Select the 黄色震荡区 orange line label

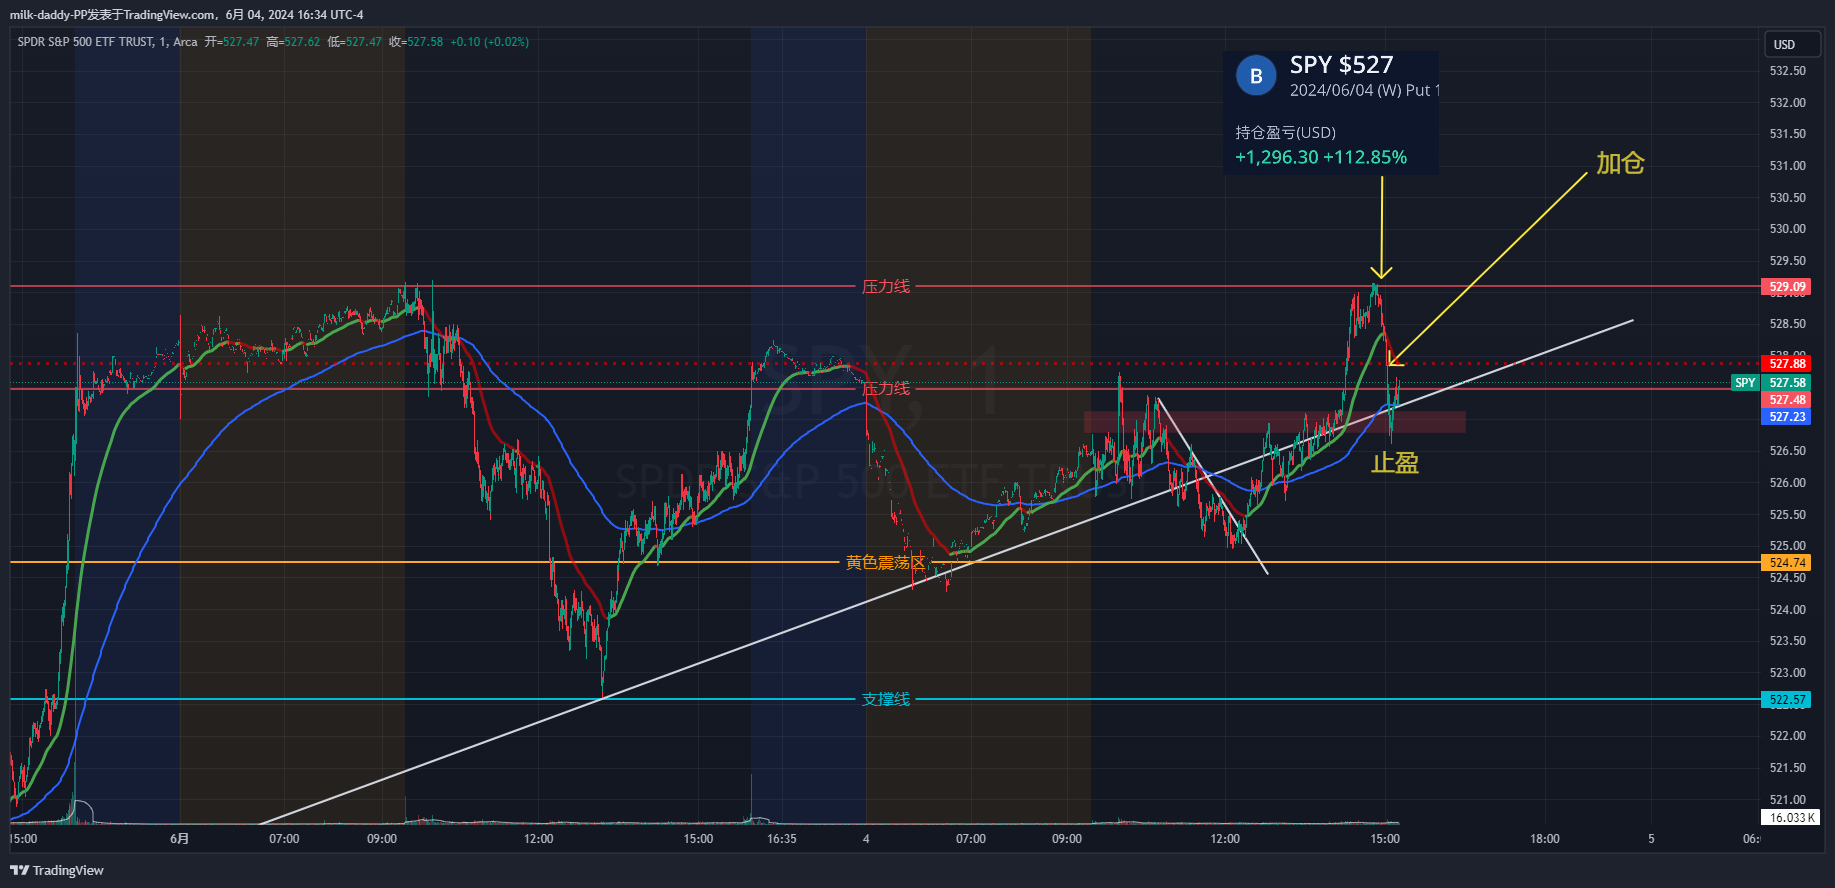885,563
